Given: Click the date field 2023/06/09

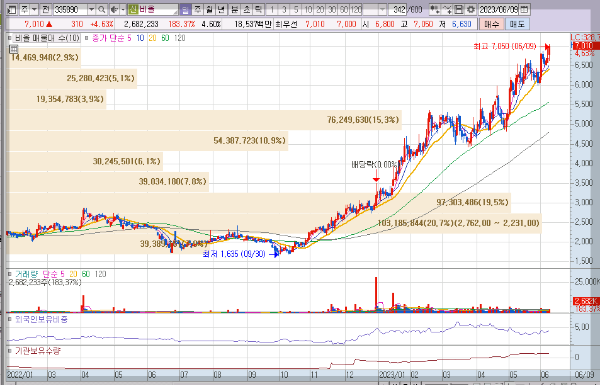Looking at the screenshot, I should pyautogui.click(x=499, y=9).
